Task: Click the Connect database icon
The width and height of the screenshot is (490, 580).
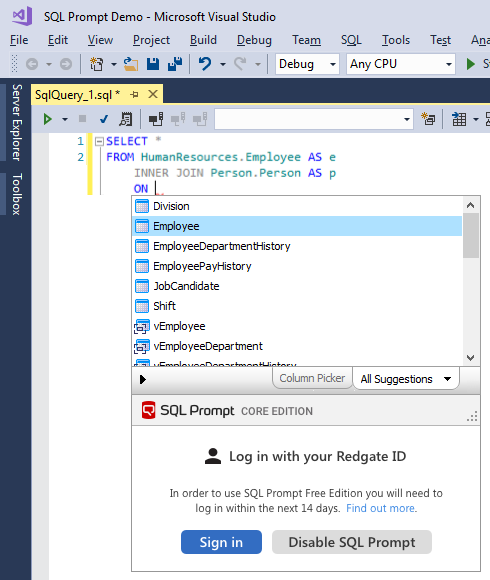Action: 156,119
